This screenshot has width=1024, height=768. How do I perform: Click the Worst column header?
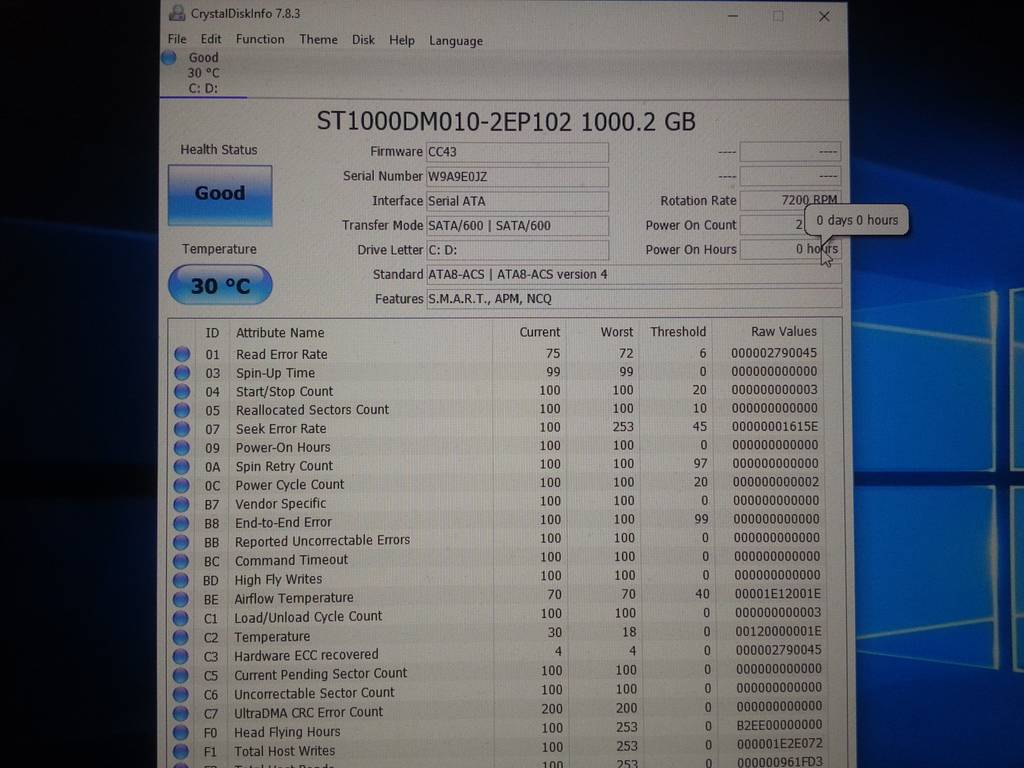pyautogui.click(x=616, y=332)
